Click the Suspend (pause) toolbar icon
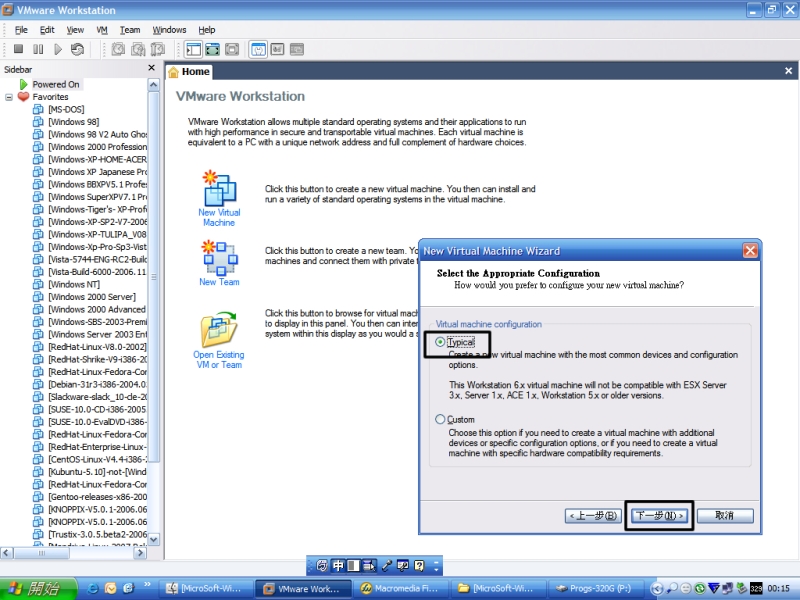 tap(38, 49)
